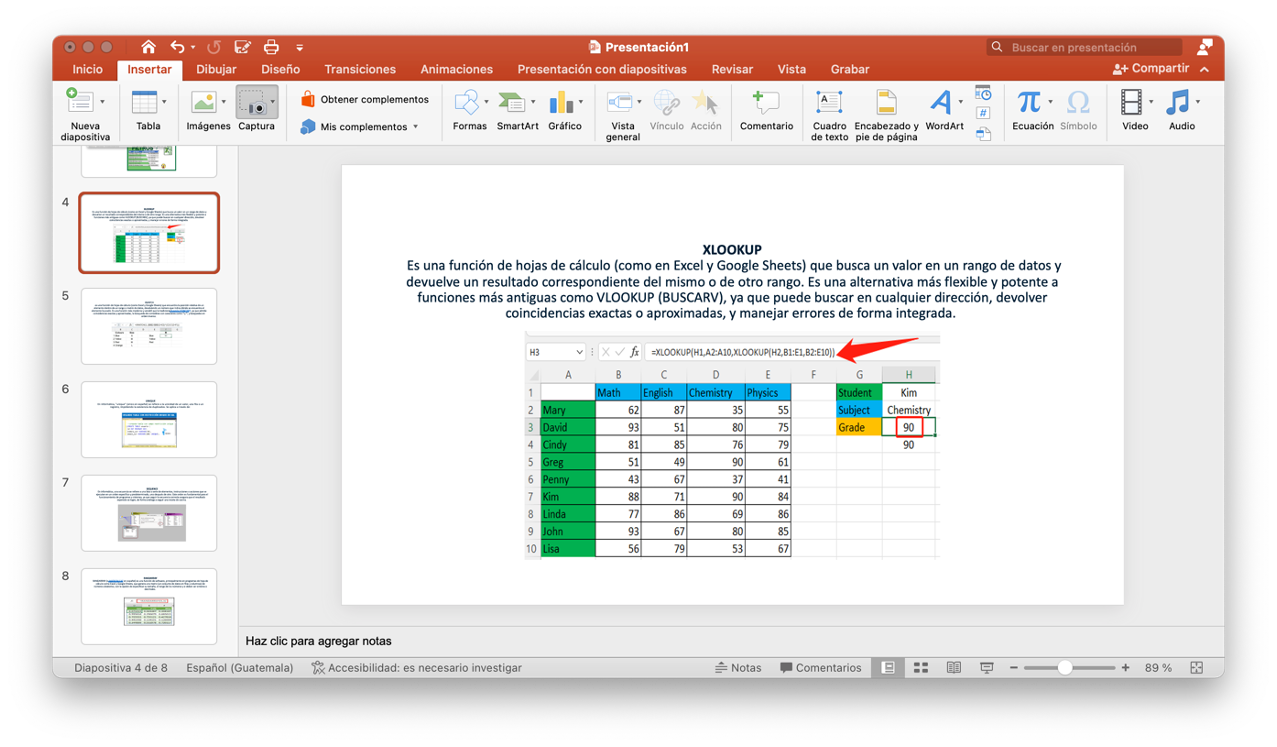Toggle the Notas pane in status bar
The height and width of the screenshot is (747, 1277).
(x=738, y=668)
